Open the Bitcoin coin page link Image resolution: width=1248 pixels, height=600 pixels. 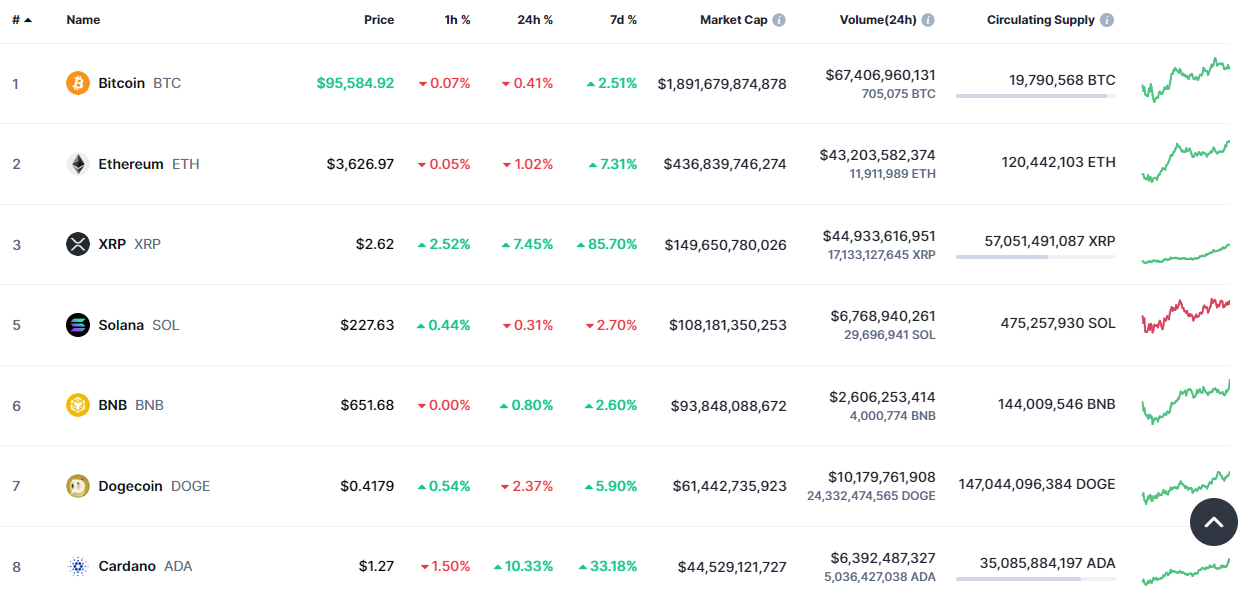tap(140, 83)
